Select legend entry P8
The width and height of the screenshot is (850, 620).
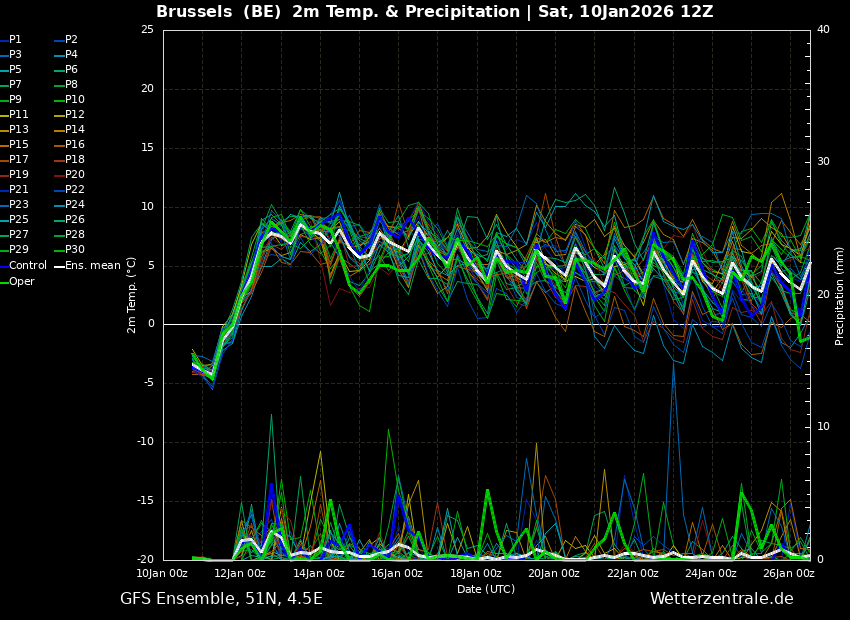[72, 85]
